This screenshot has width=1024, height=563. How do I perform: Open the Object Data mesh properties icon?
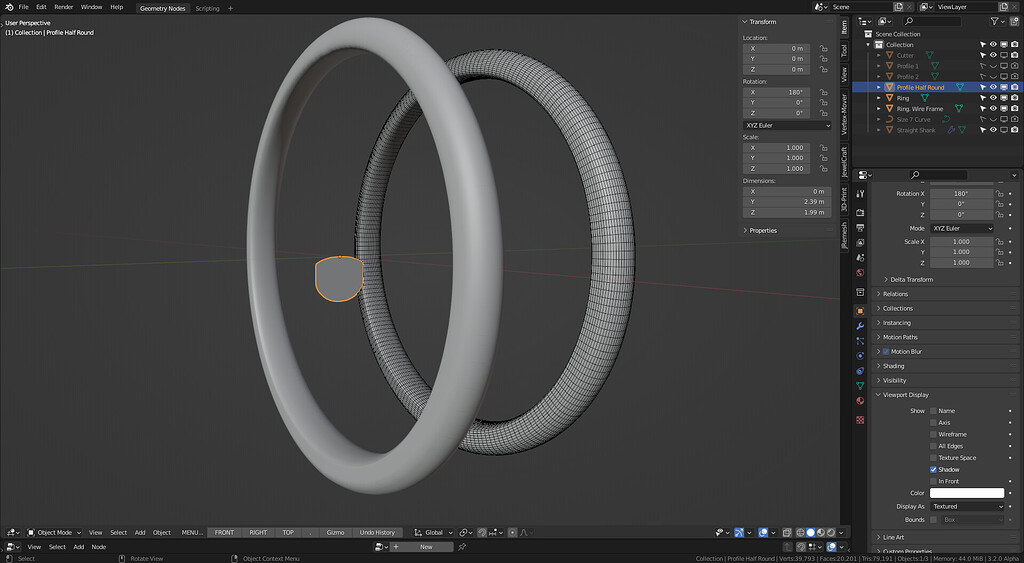[860, 386]
